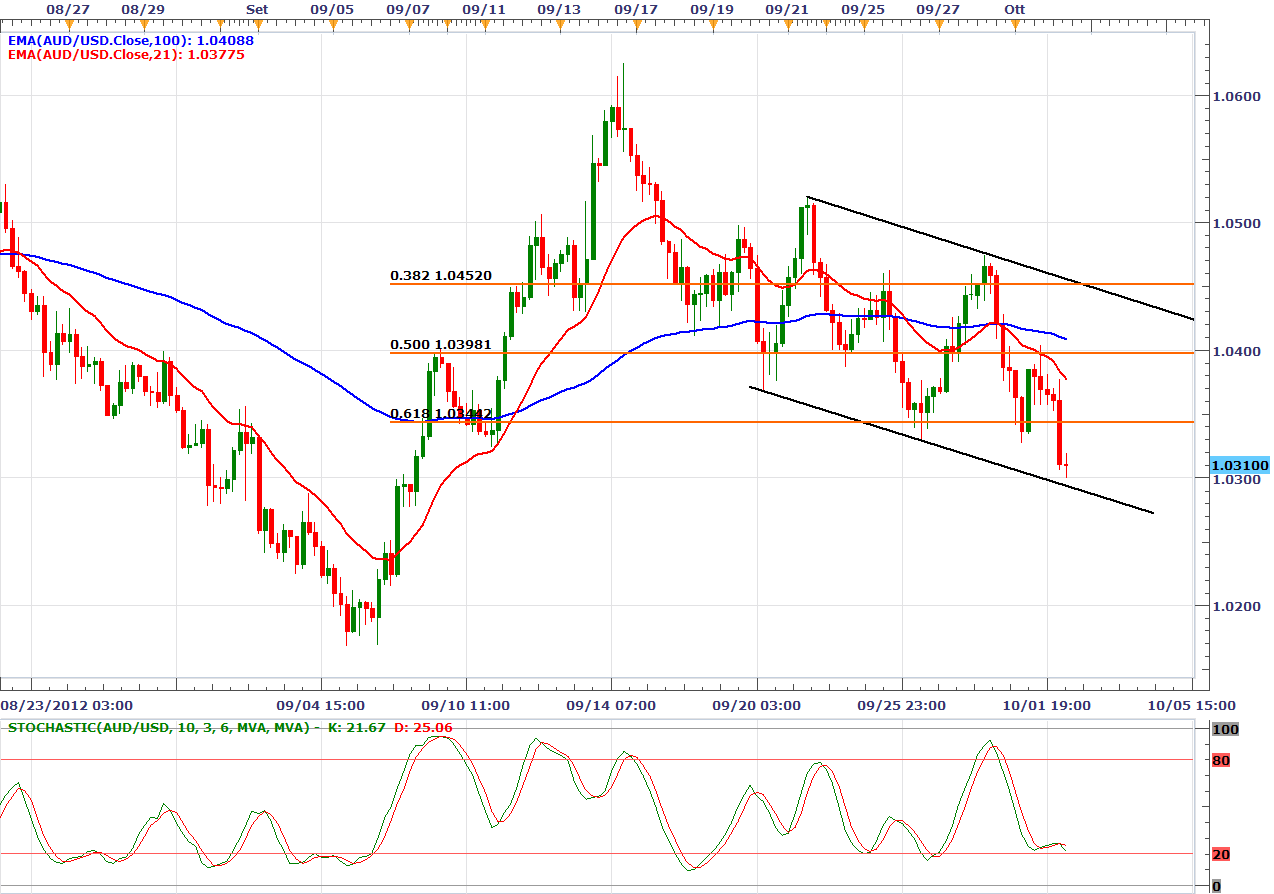Select the orange marker below Ott
Screen dimensions: 1274x894
pyautogui.click(x=1015, y=22)
